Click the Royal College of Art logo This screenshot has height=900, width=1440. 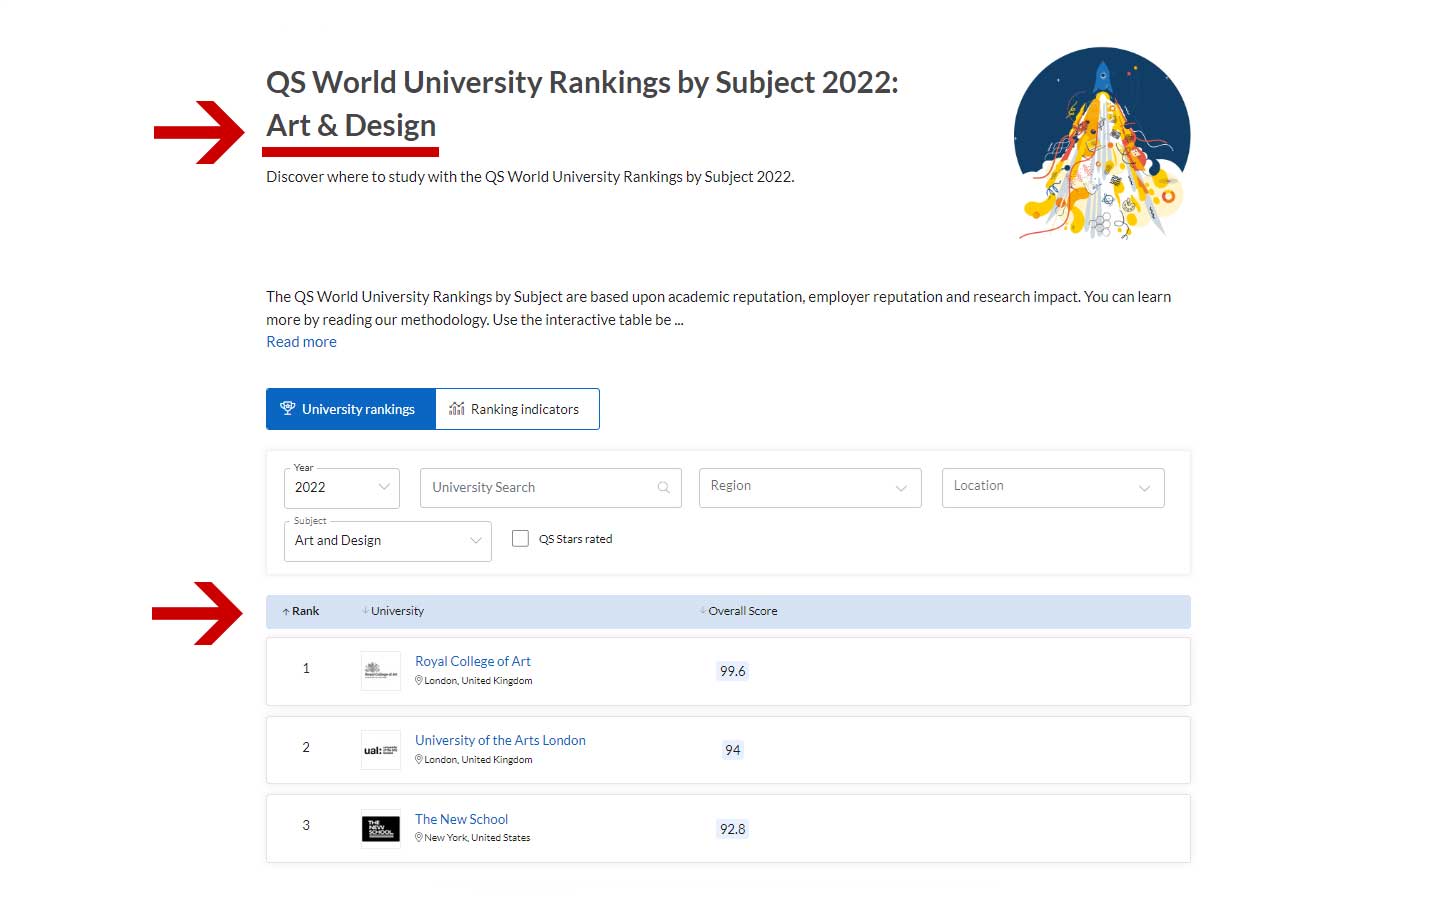(x=380, y=671)
